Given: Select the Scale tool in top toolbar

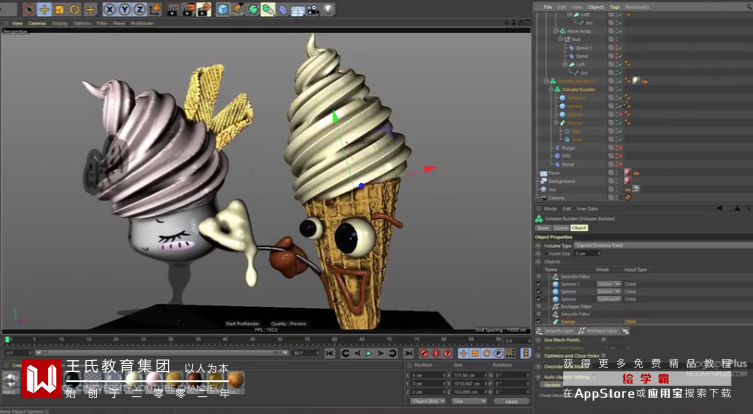Looking at the screenshot, I should point(60,9).
